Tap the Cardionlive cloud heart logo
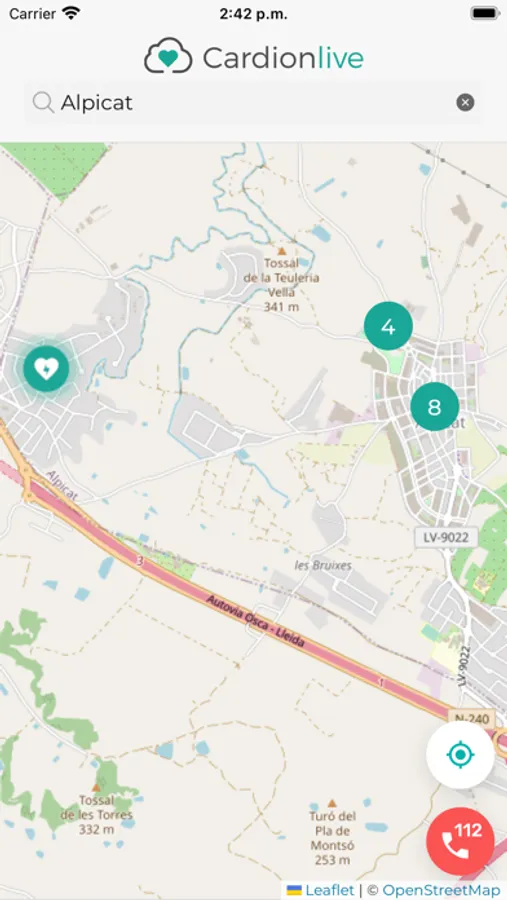Image resolution: width=507 pixels, height=900 pixels. [x=168, y=56]
